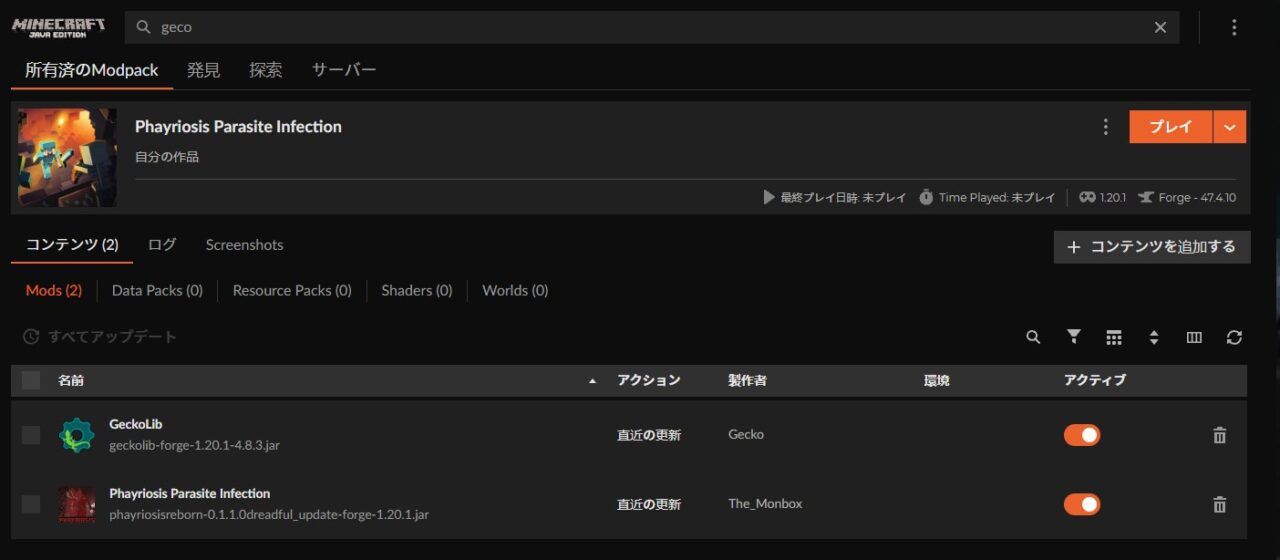Click the modpack title Phayriosis Parasite Infection
This screenshot has height=560, width=1280.
tap(238, 127)
